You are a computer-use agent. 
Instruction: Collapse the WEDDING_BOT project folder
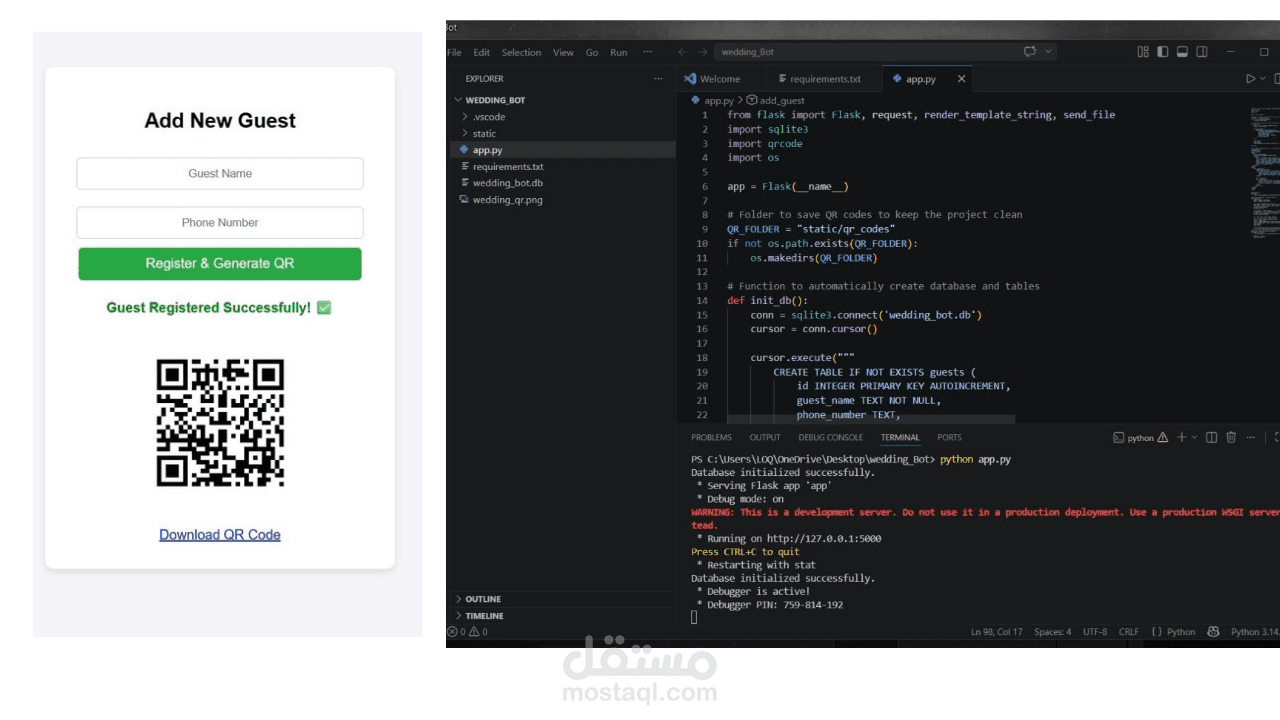click(x=561, y=100)
